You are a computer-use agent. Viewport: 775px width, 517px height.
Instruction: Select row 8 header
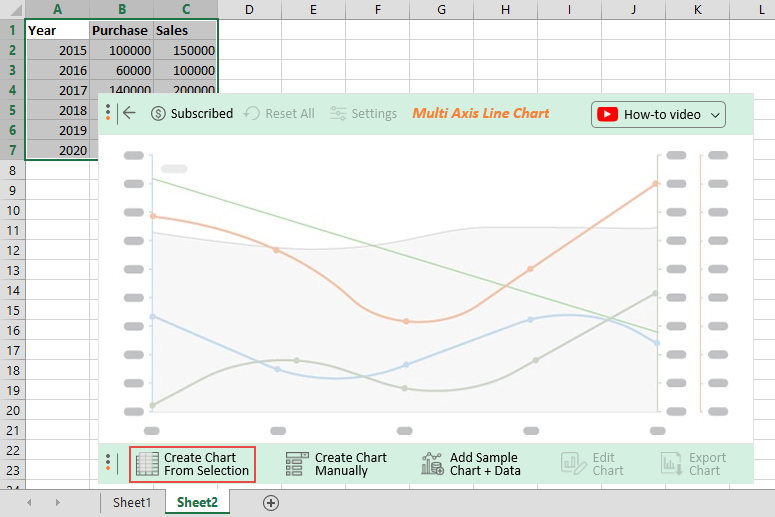[12, 171]
